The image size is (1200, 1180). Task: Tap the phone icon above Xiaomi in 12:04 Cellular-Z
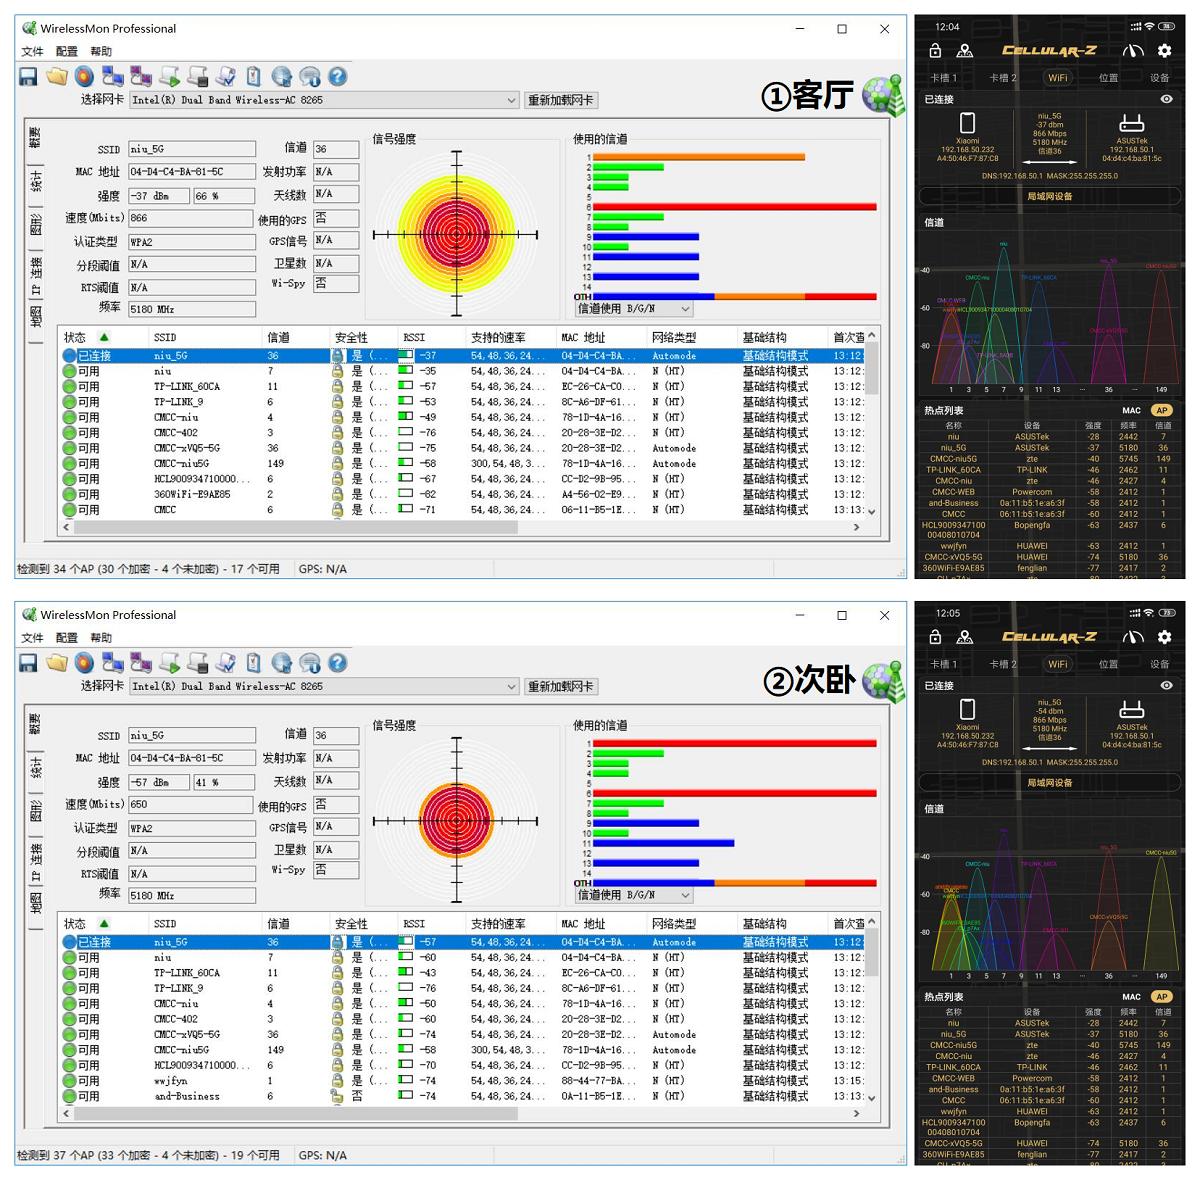(x=967, y=123)
